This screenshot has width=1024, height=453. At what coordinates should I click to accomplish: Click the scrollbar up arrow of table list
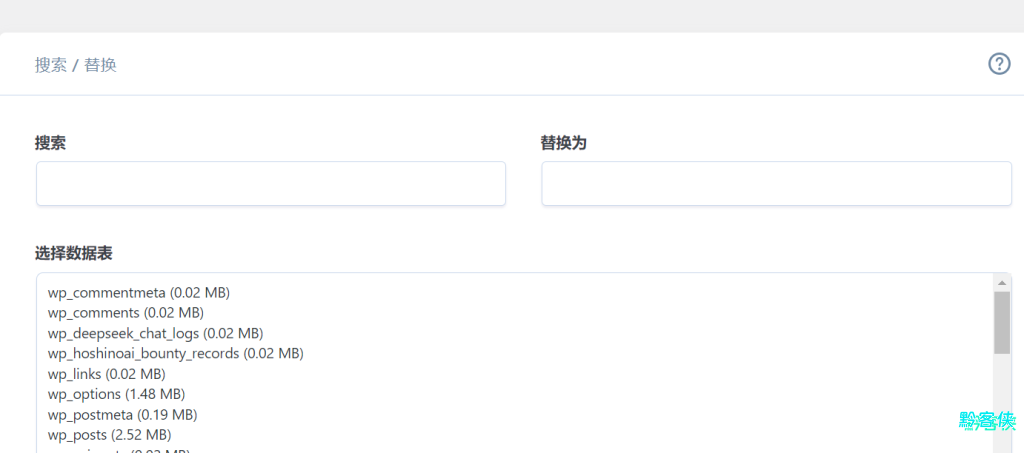coord(1002,282)
